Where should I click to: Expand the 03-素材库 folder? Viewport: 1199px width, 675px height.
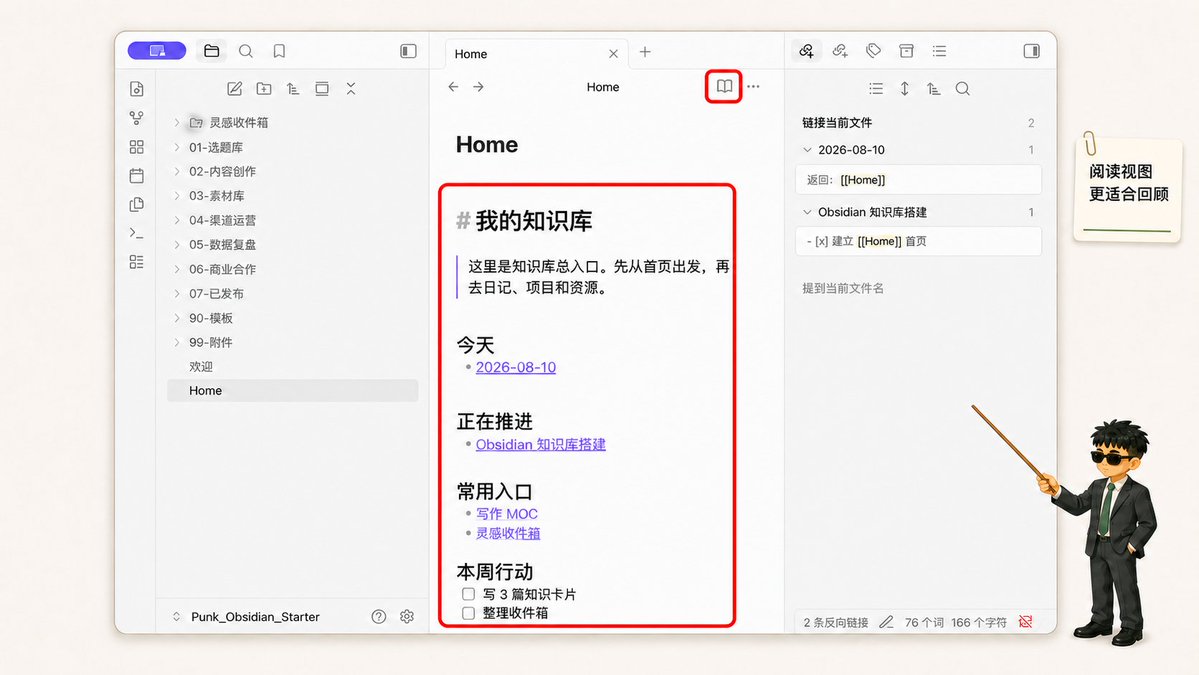[177, 196]
